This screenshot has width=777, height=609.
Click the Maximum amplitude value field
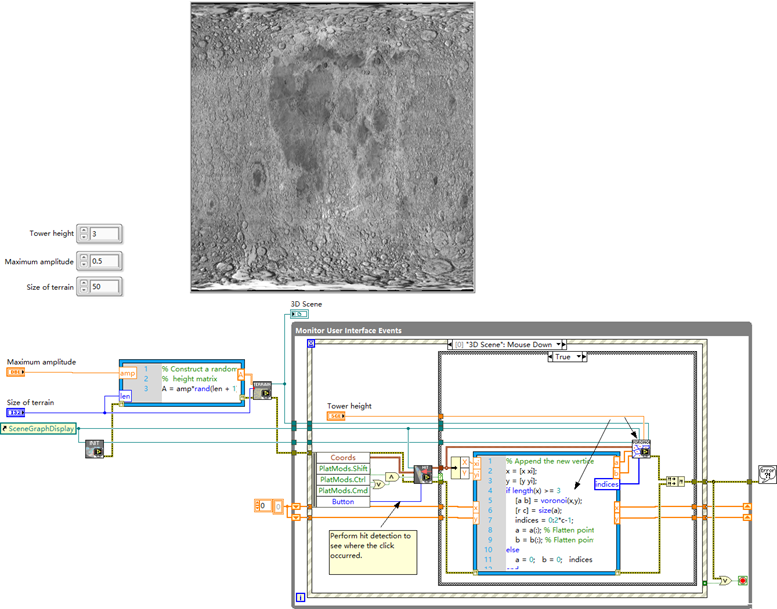tap(105, 261)
